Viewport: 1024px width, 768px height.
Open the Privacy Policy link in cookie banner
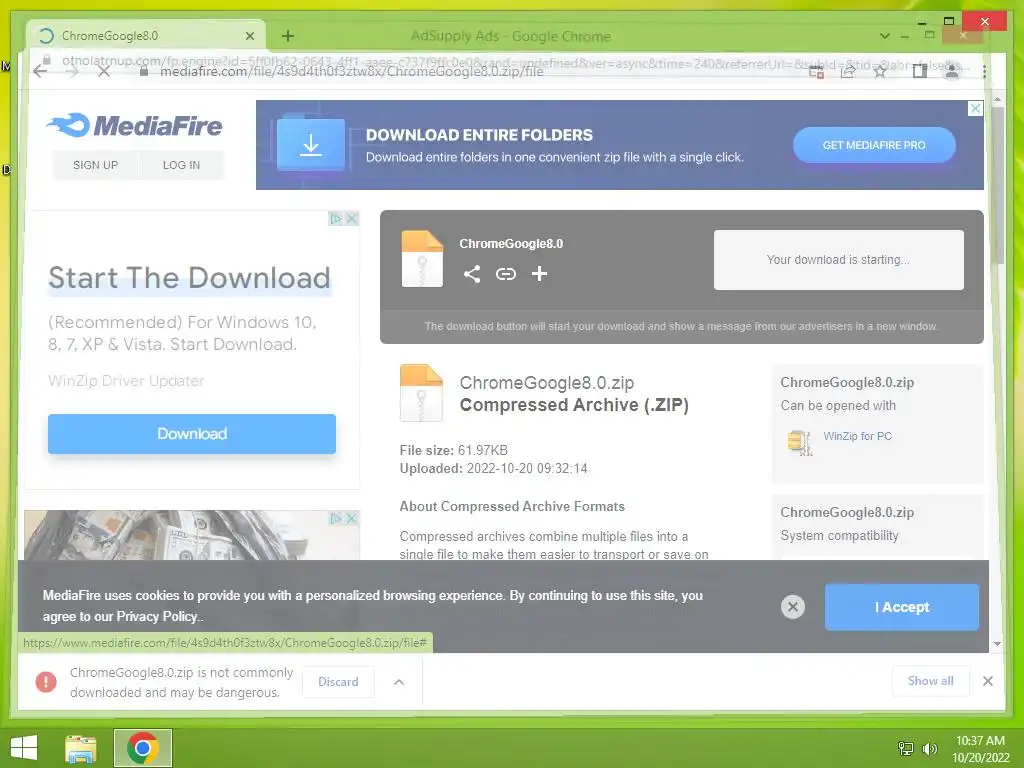[156, 616]
